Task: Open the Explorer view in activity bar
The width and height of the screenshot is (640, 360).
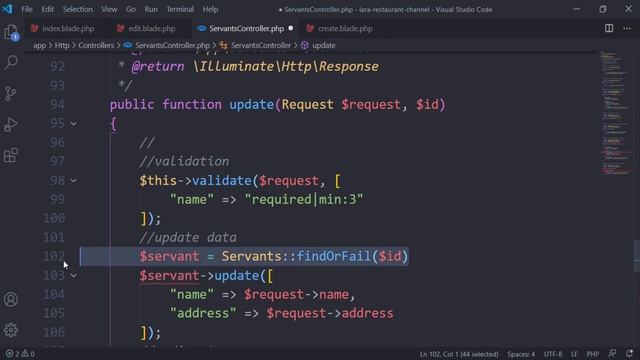Action: click(11, 32)
